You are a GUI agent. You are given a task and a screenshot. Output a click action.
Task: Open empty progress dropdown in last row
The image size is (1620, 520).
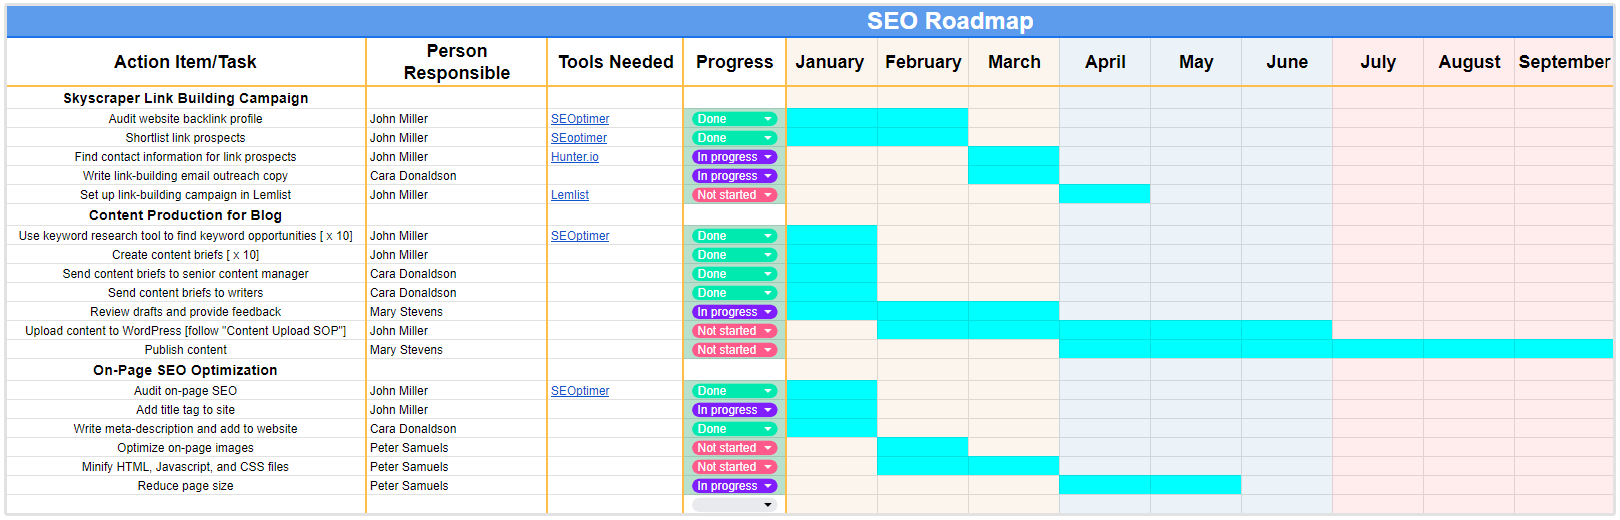point(768,505)
